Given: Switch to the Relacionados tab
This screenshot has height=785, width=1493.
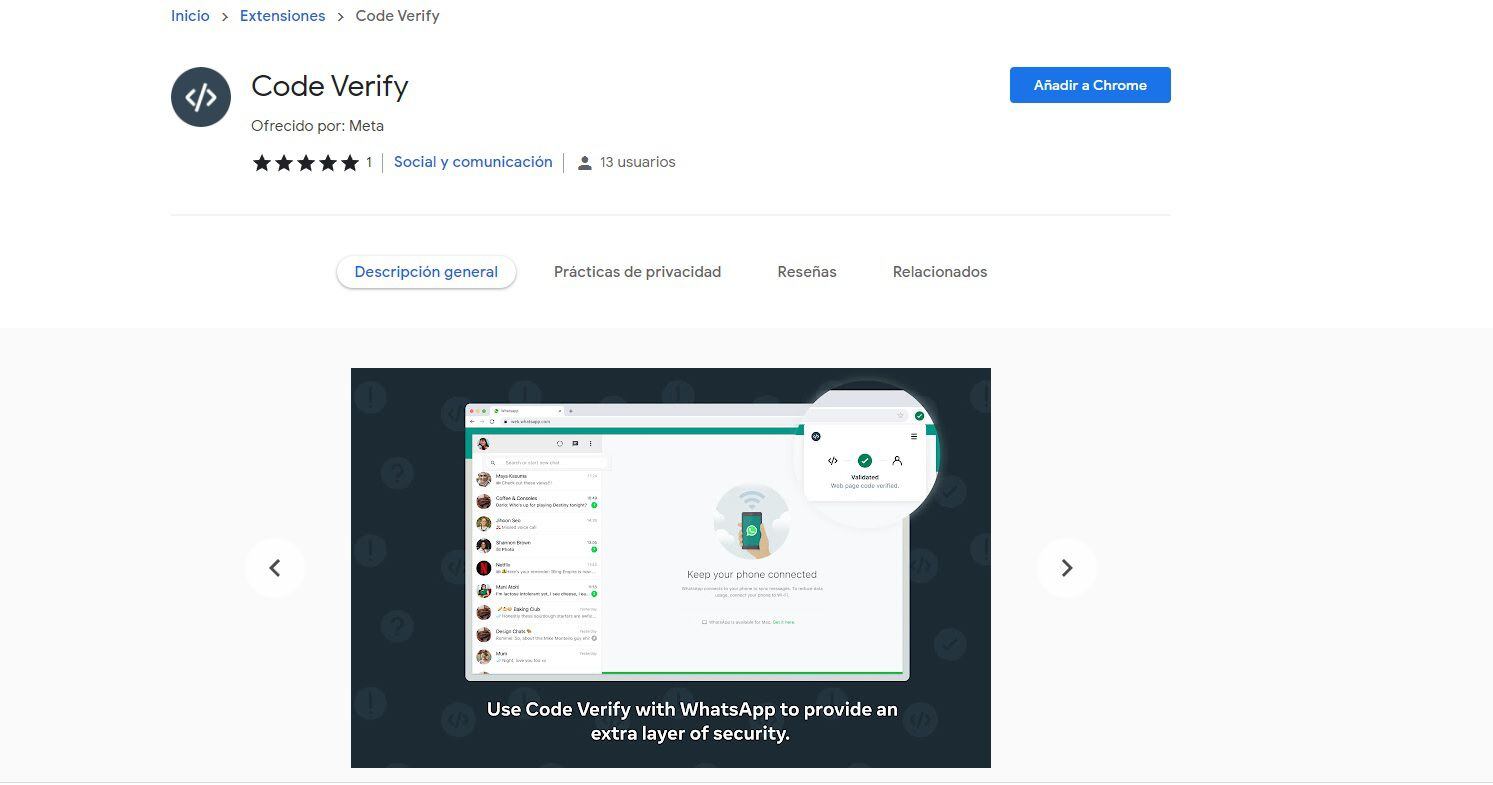Looking at the screenshot, I should coord(940,272).
